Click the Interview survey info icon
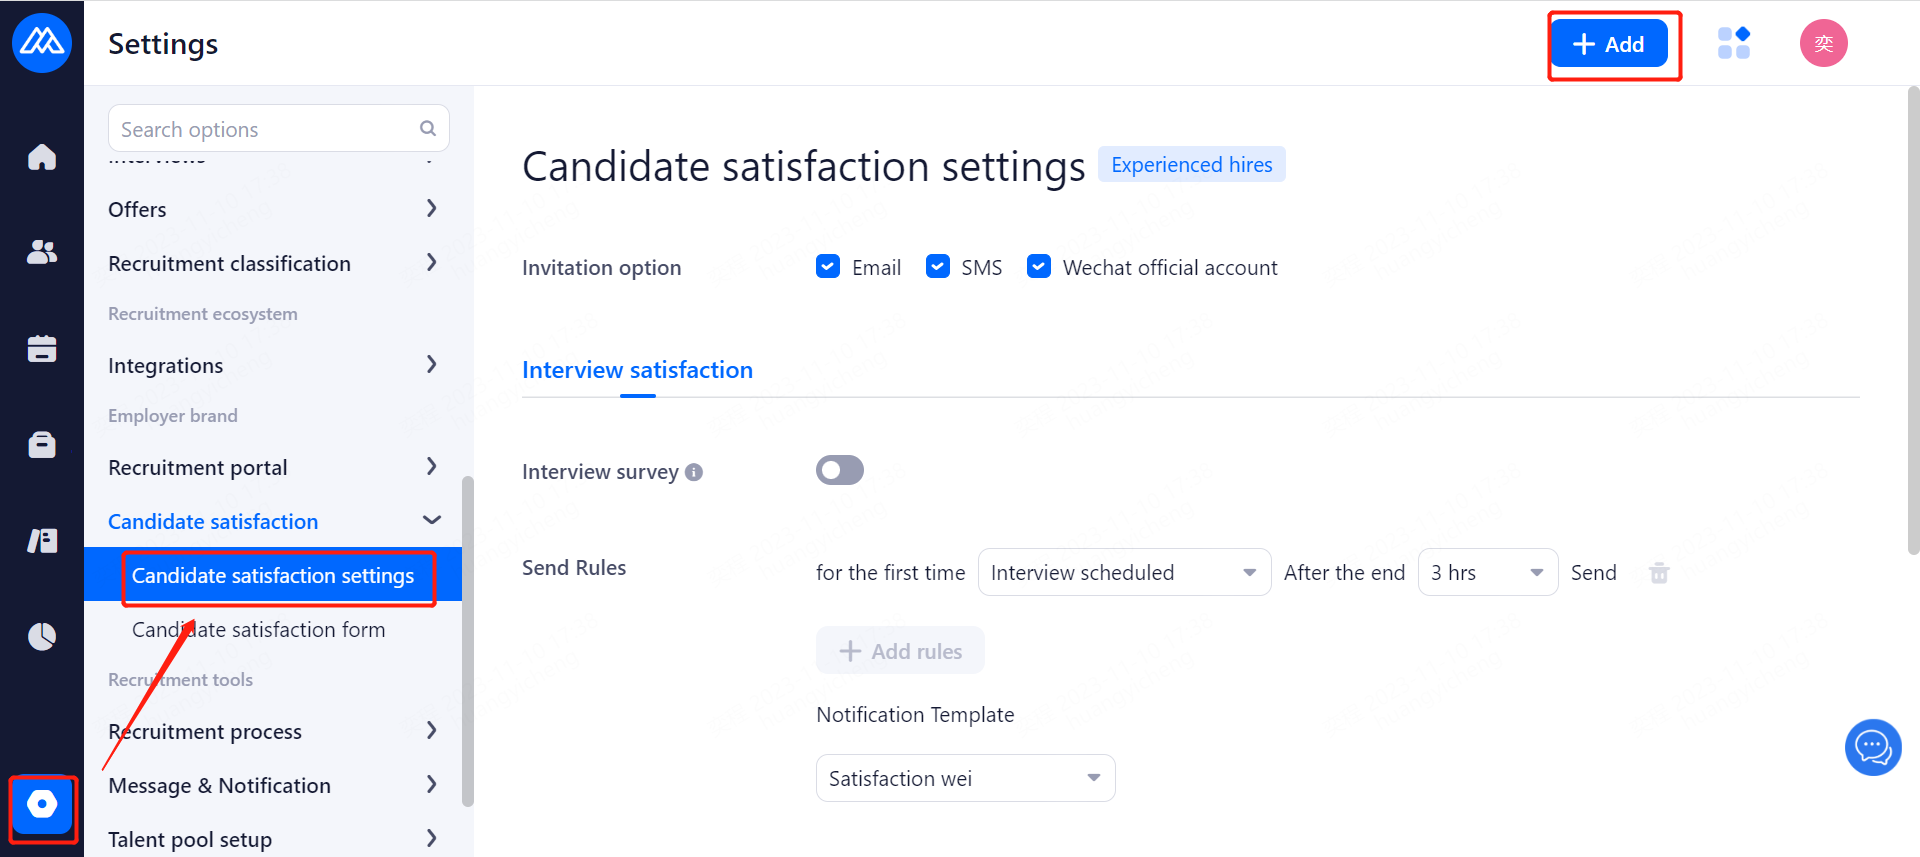Image resolution: width=1920 pixels, height=857 pixels. click(x=694, y=472)
